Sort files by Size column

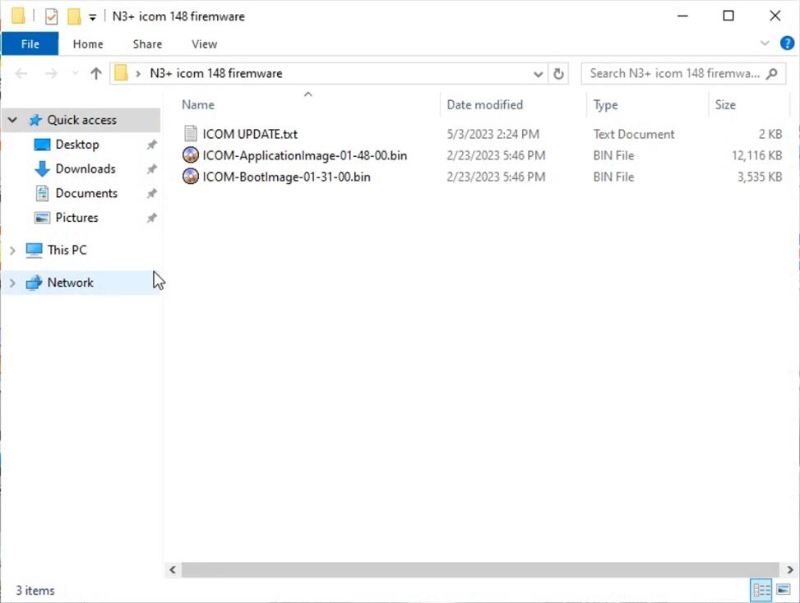(x=725, y=105)
